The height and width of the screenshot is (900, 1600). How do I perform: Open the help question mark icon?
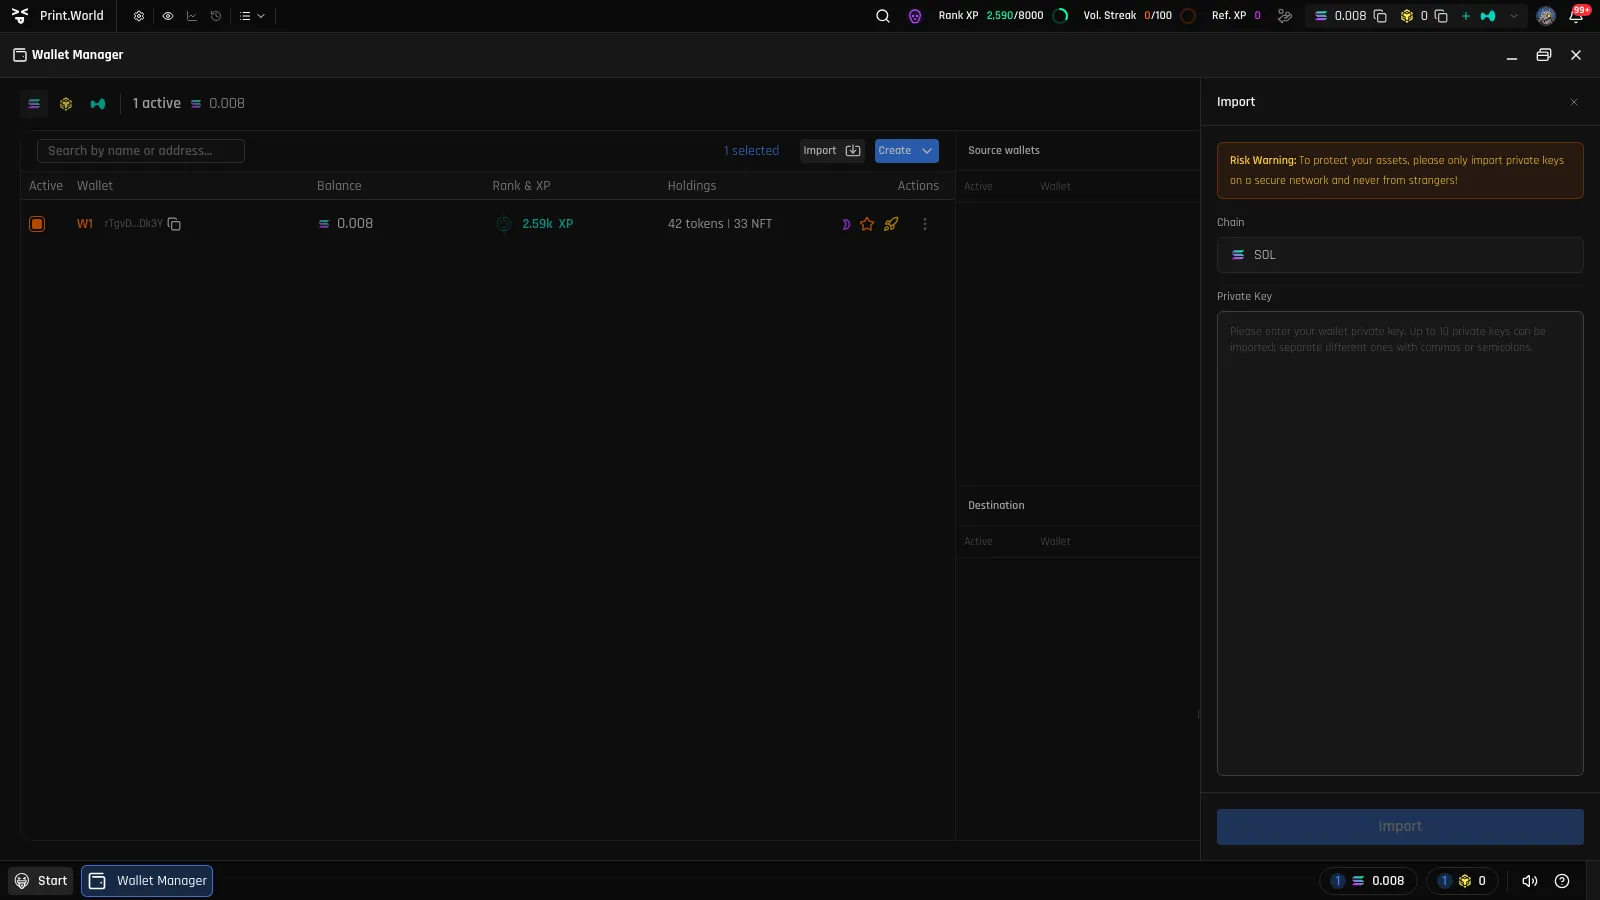click(x=1562, y=881)
